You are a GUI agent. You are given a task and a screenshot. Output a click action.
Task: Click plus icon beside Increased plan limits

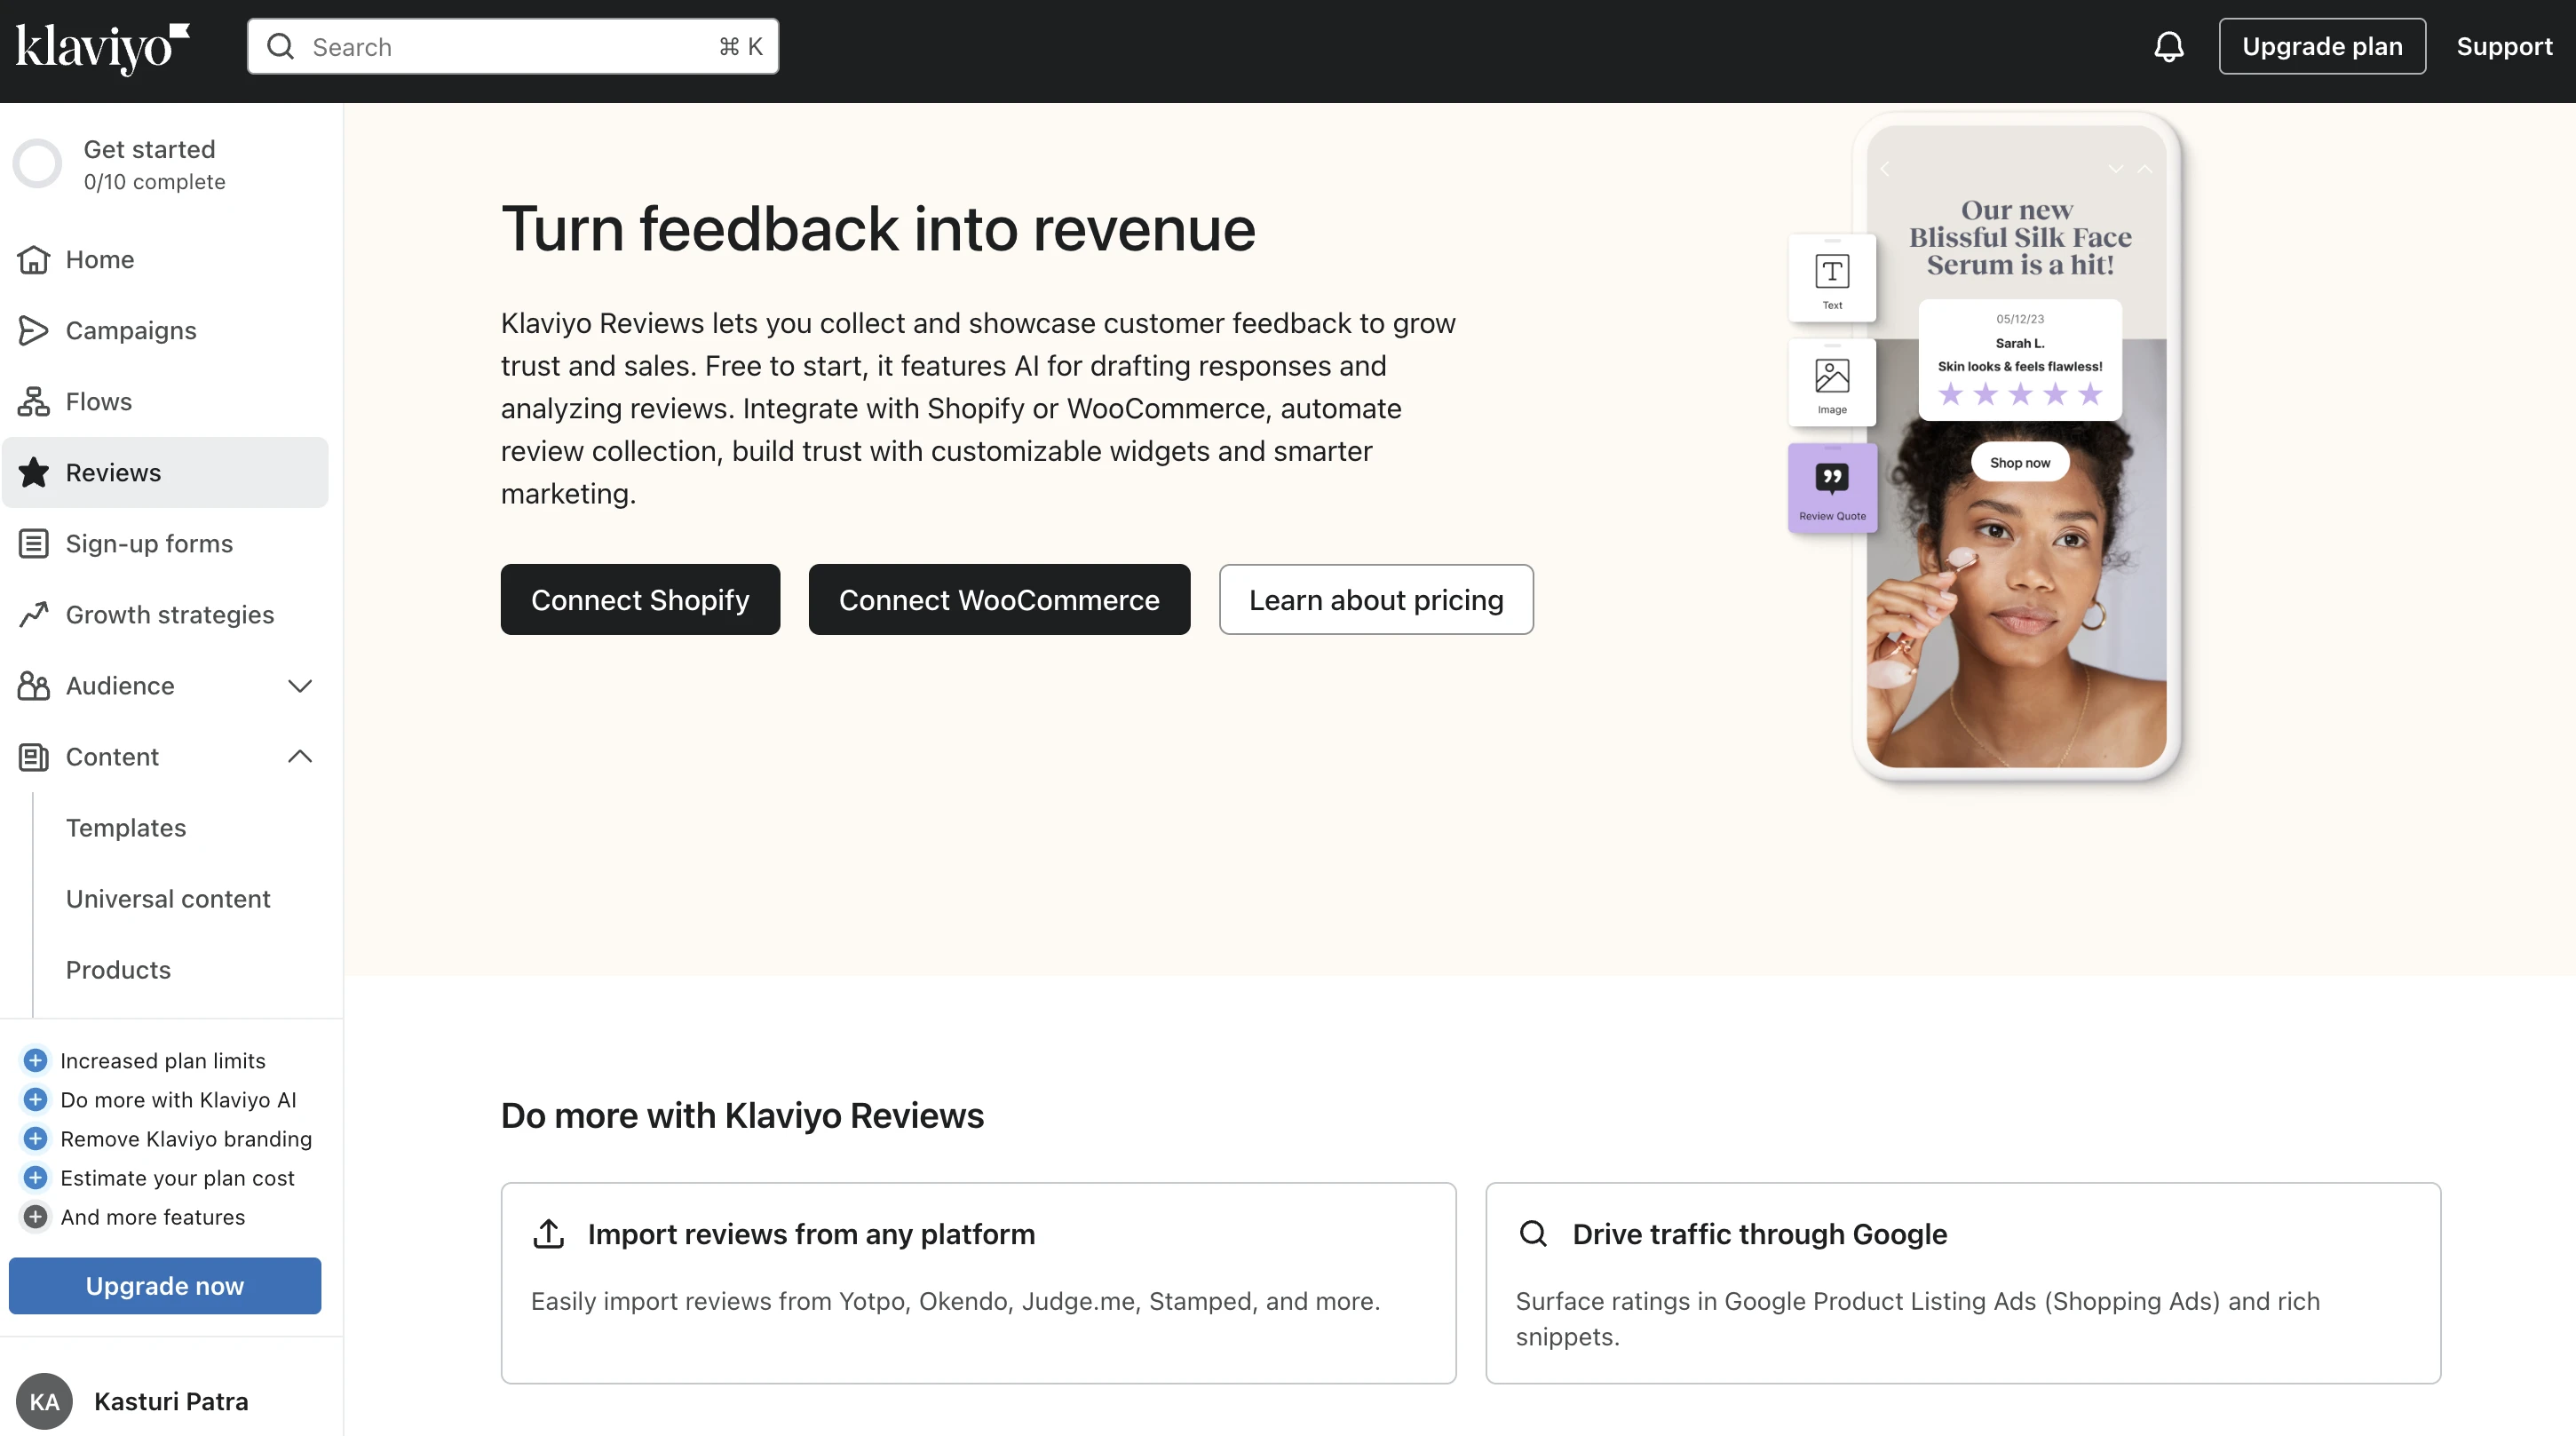[x=35, y=1060]
